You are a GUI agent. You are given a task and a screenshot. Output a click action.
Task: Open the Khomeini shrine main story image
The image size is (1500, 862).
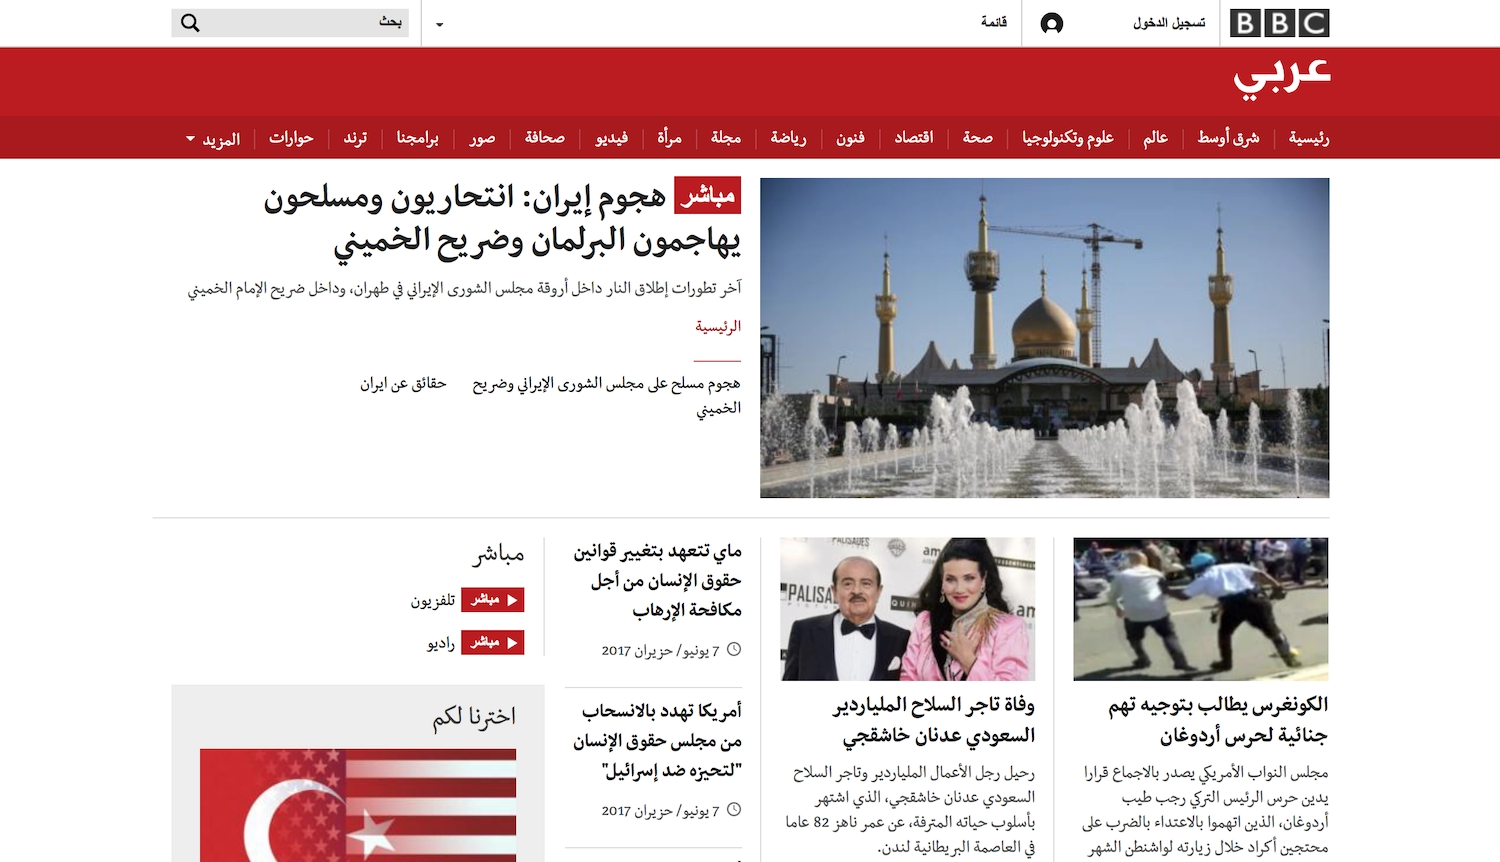point(1044,338)
